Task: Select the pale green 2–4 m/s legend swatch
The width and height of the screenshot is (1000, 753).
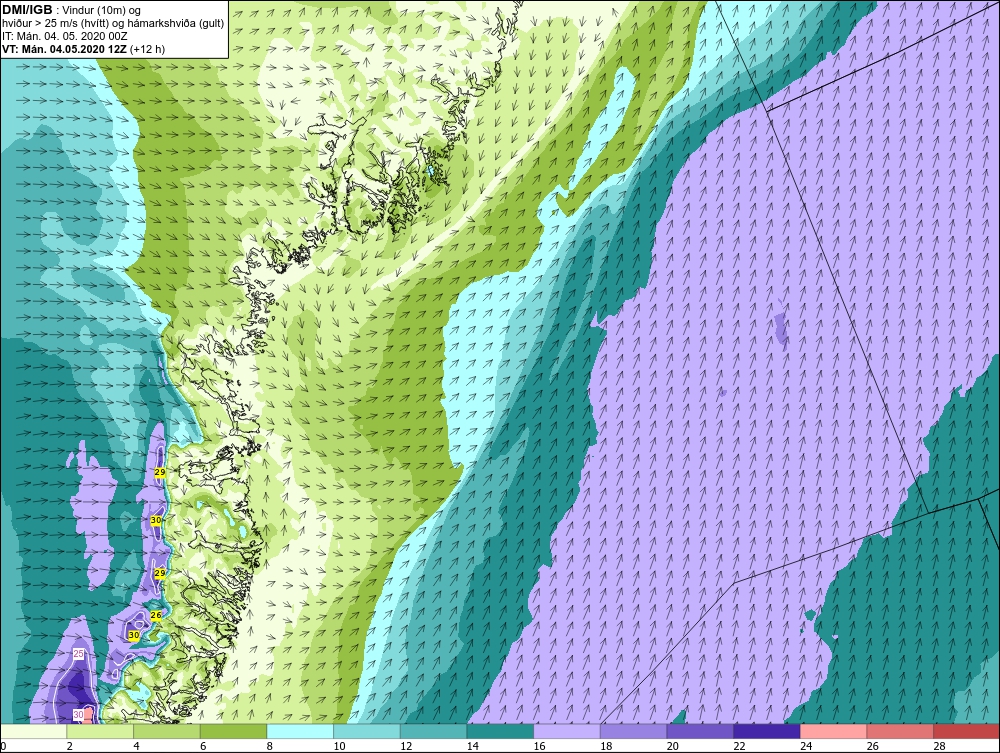Action: pyautogui.click(x=99, y=731)
